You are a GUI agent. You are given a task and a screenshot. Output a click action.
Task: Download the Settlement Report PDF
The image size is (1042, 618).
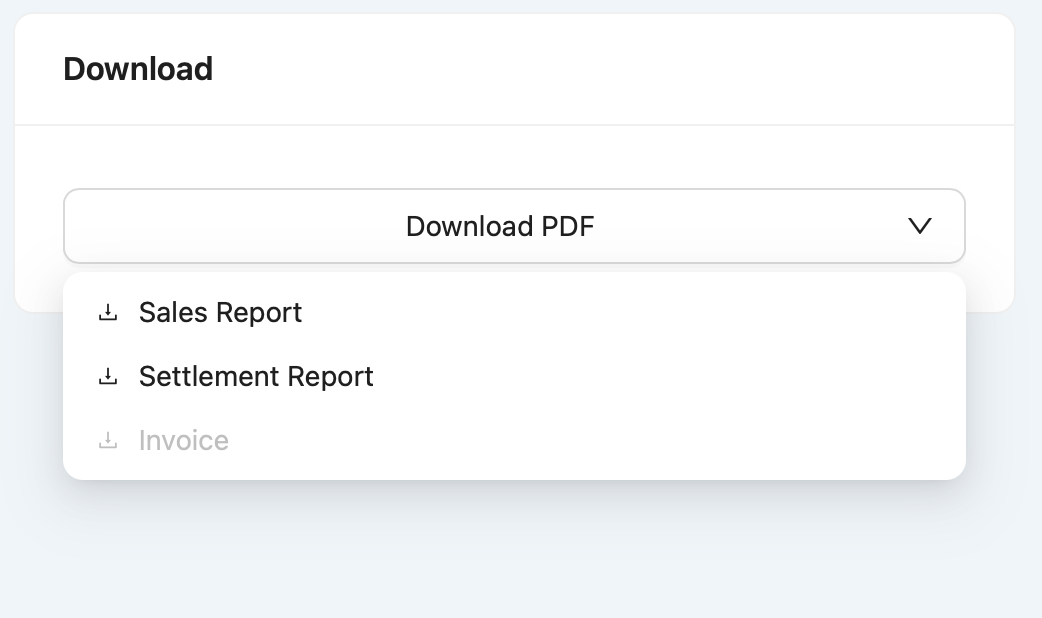tap(256, 377)
